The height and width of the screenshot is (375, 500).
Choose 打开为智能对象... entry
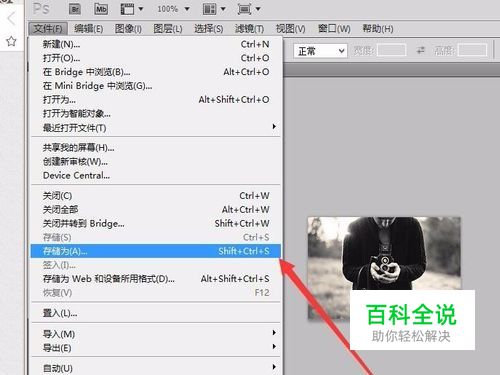tap(156, 114)
